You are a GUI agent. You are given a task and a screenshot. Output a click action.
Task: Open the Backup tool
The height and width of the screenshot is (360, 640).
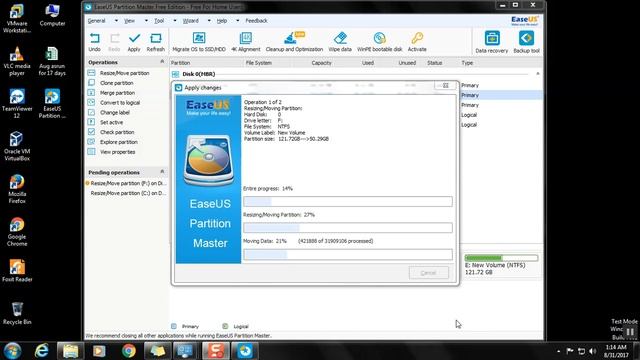[x=527, y=42]
